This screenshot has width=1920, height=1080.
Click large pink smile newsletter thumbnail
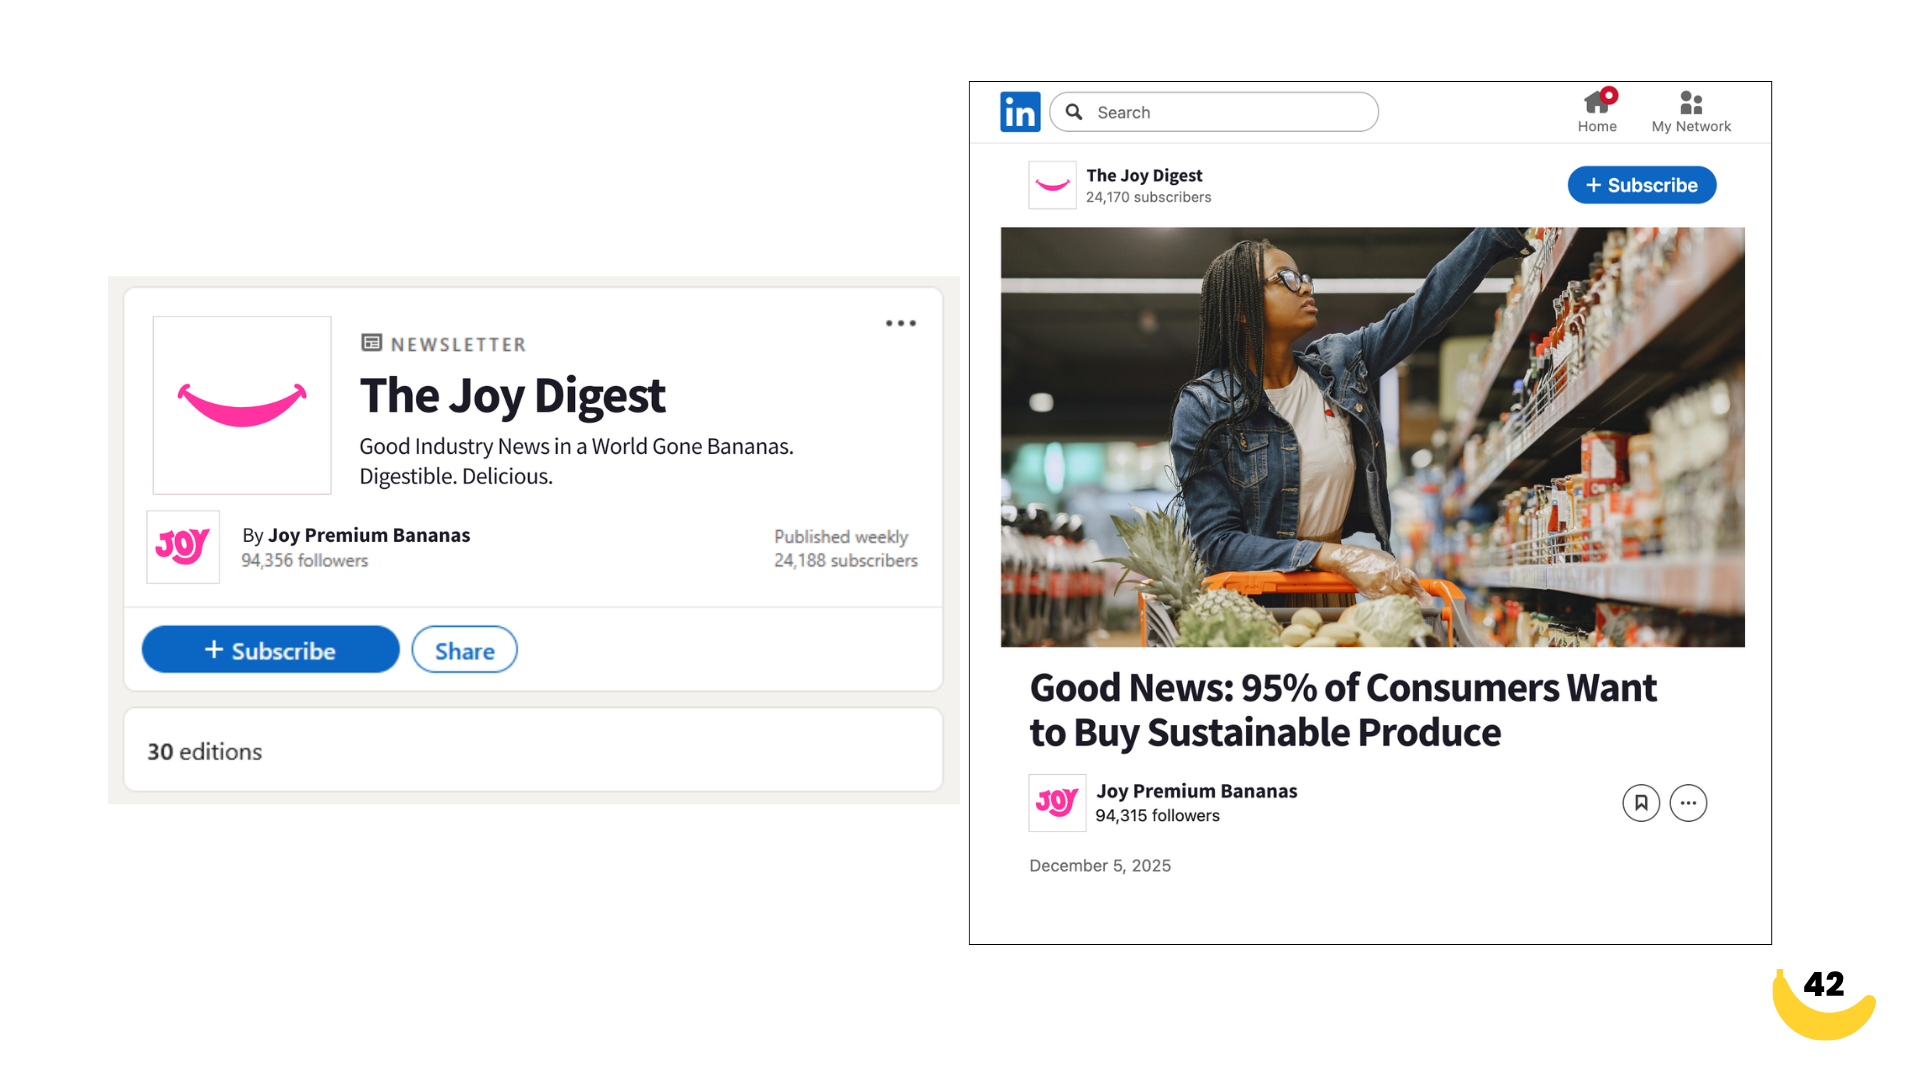point(242,405)
